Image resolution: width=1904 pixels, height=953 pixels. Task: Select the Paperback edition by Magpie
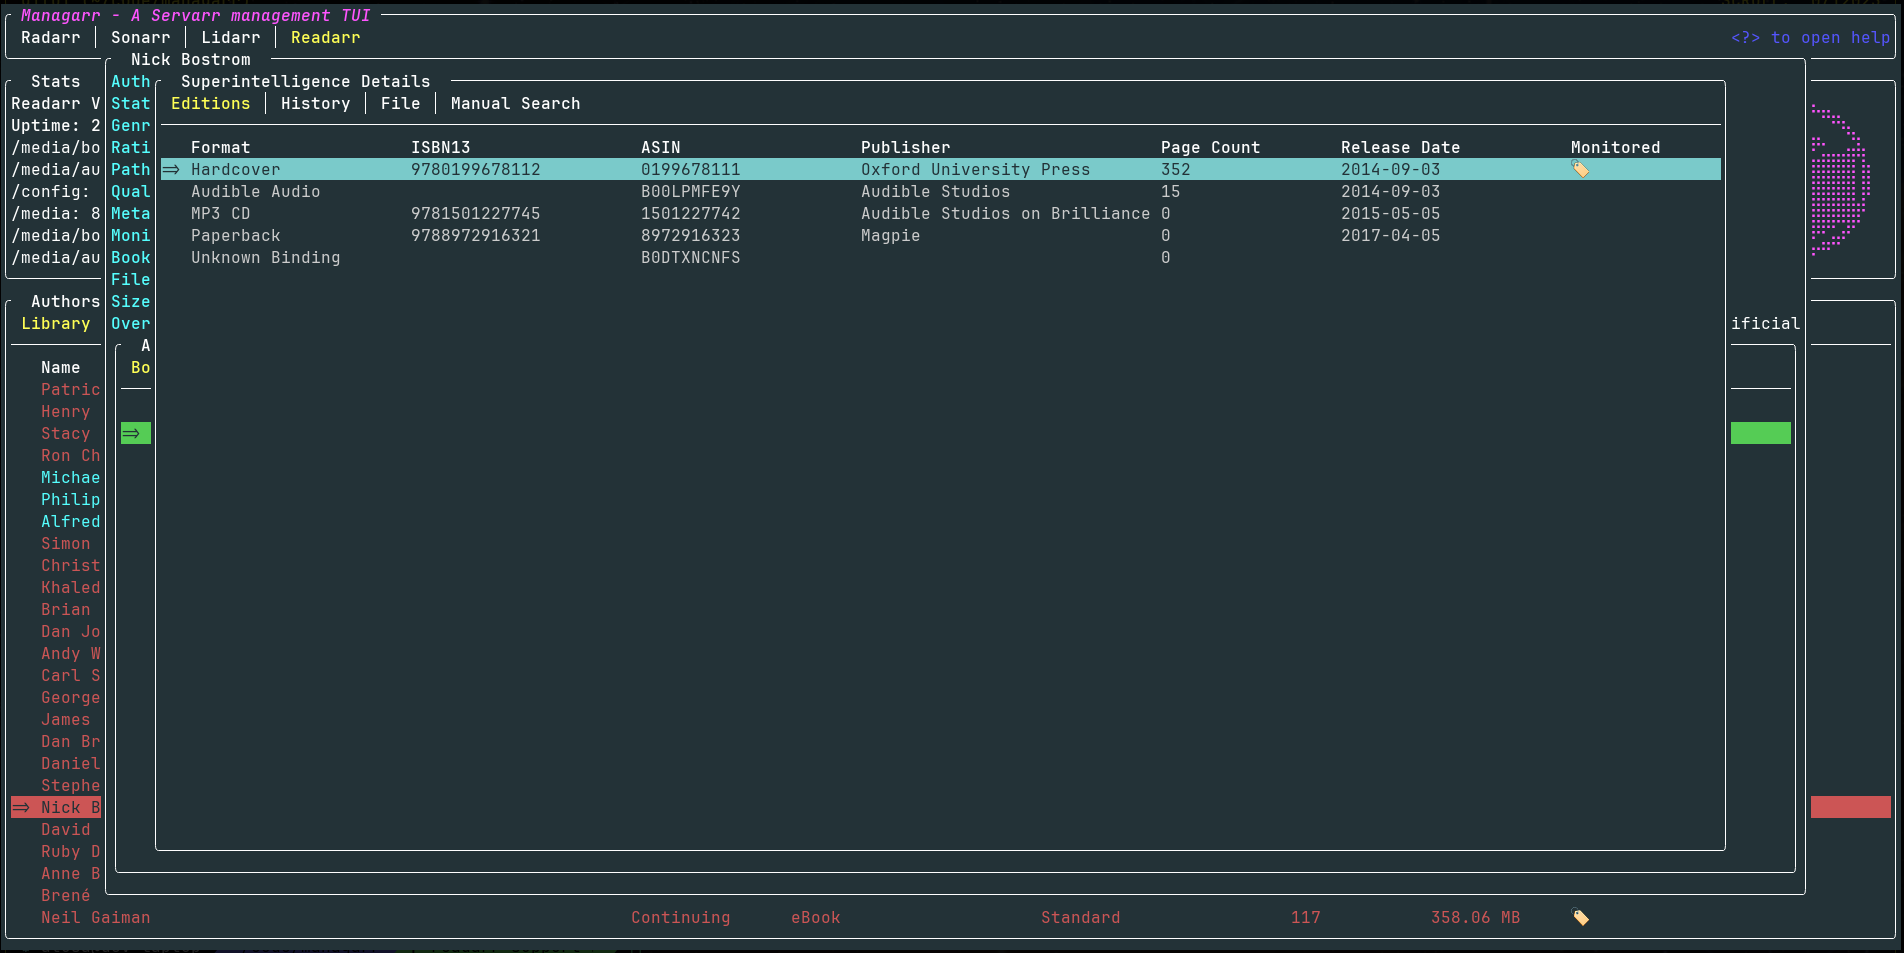[940, 235]
